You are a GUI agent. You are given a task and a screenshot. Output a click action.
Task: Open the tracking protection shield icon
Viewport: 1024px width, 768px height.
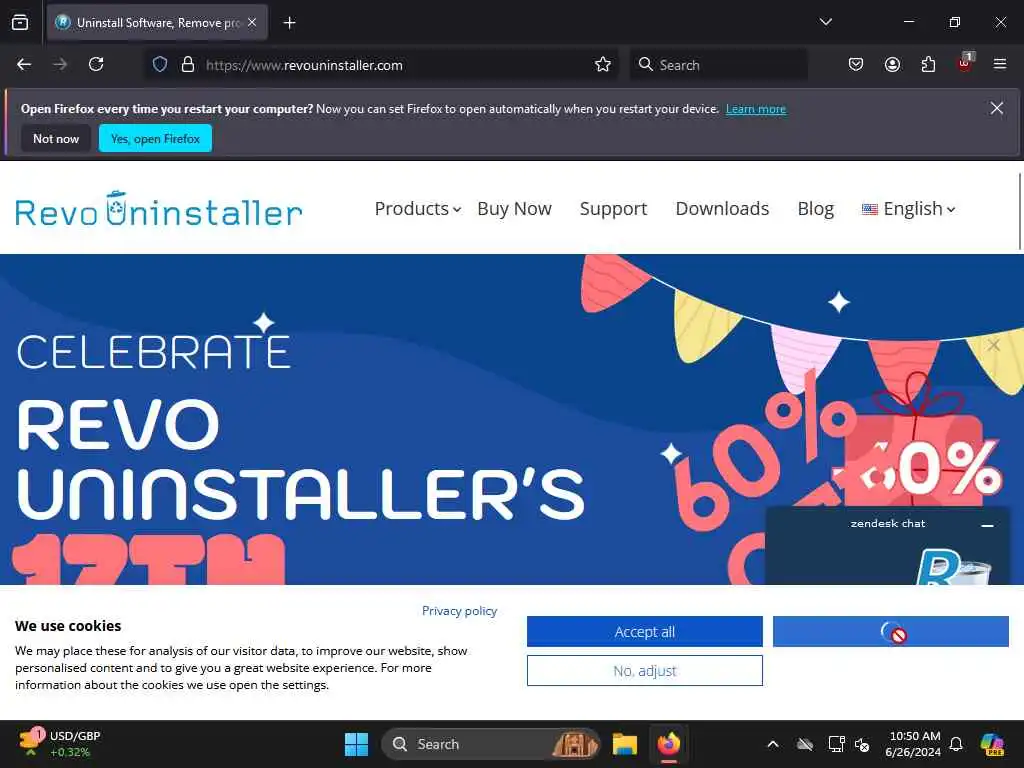[x=160, y=65]
